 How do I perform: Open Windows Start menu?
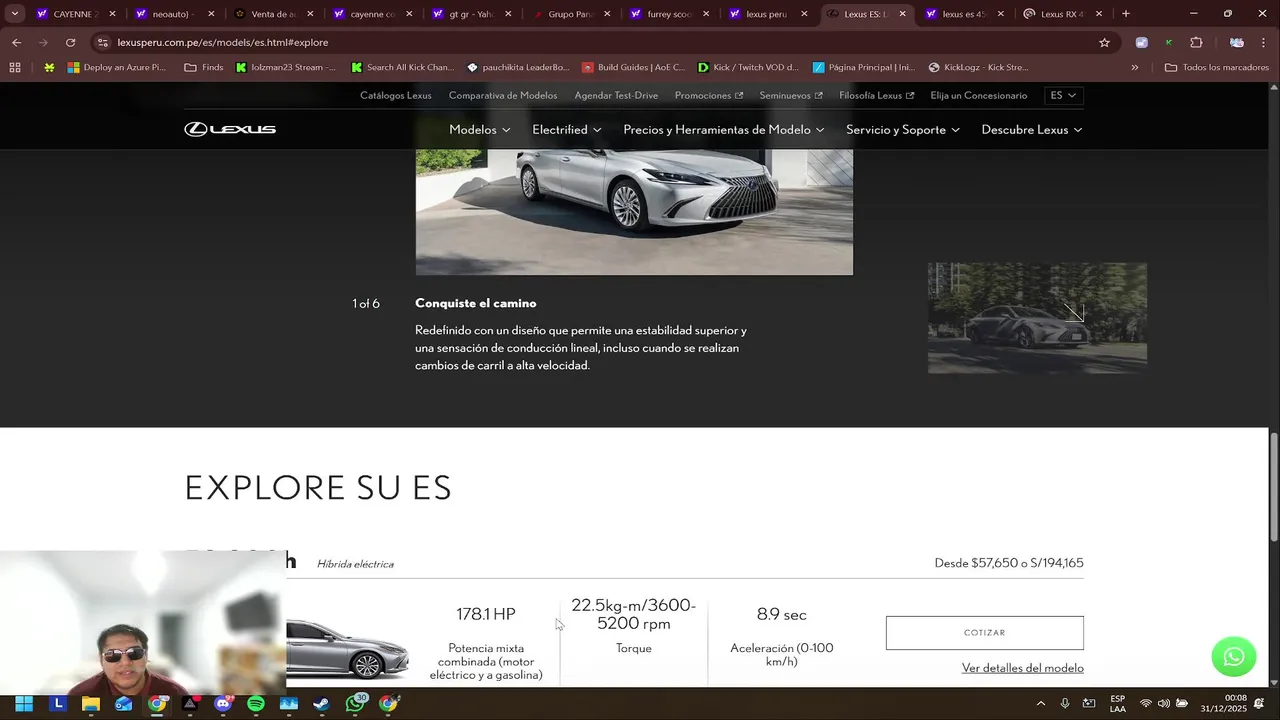(x=24, y=704)
